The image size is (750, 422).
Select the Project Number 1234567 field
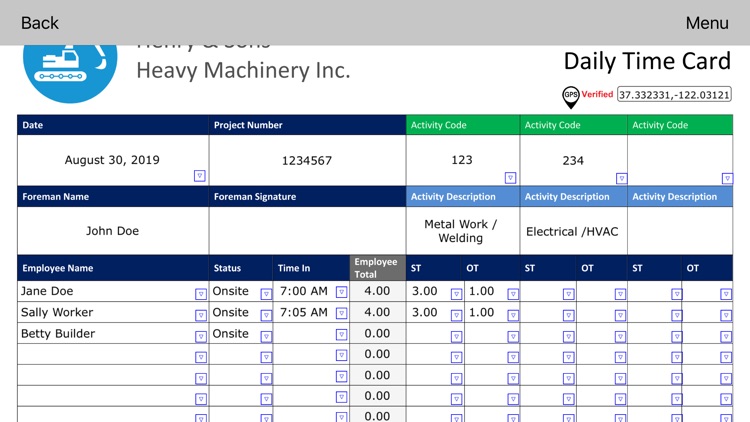click(x=308, y=160)
